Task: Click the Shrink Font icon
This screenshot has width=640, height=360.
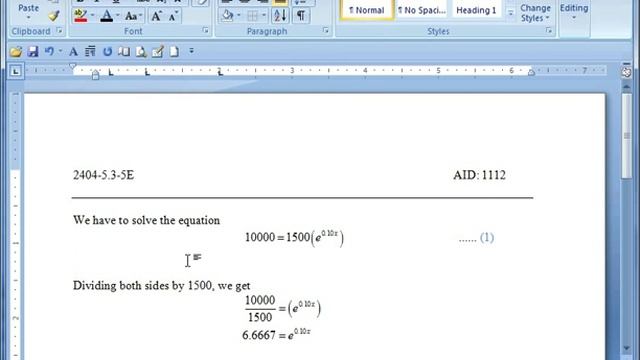Action: click(x=173, y=16)
